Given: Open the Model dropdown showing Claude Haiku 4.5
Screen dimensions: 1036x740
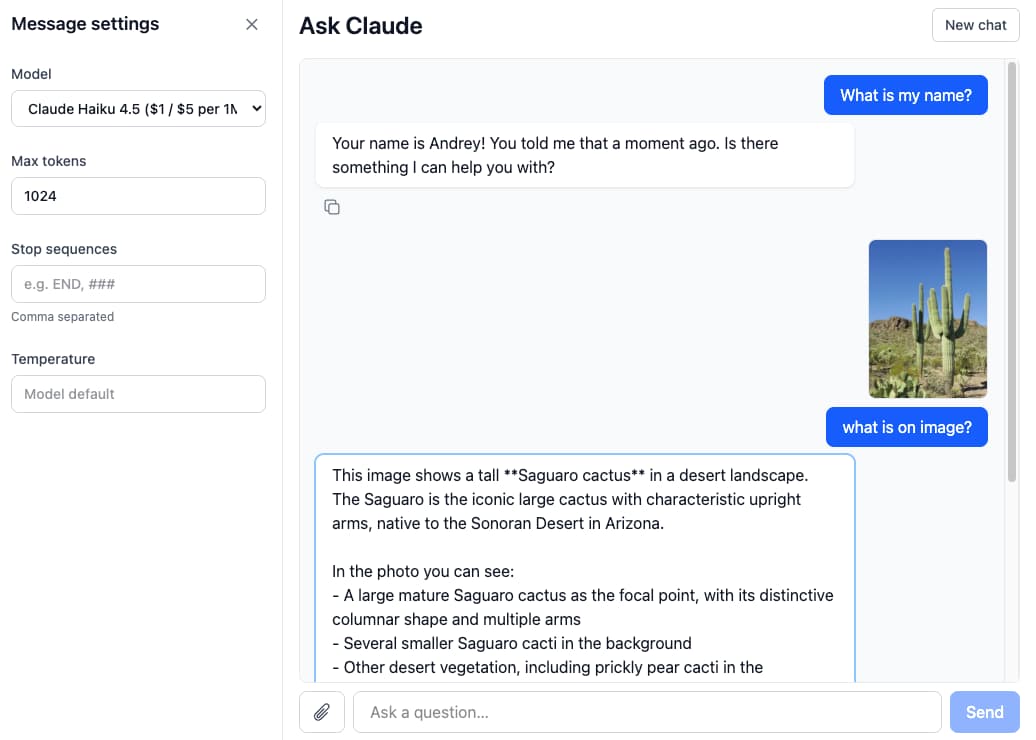Looking at the screenshot, I should point(138,109).
